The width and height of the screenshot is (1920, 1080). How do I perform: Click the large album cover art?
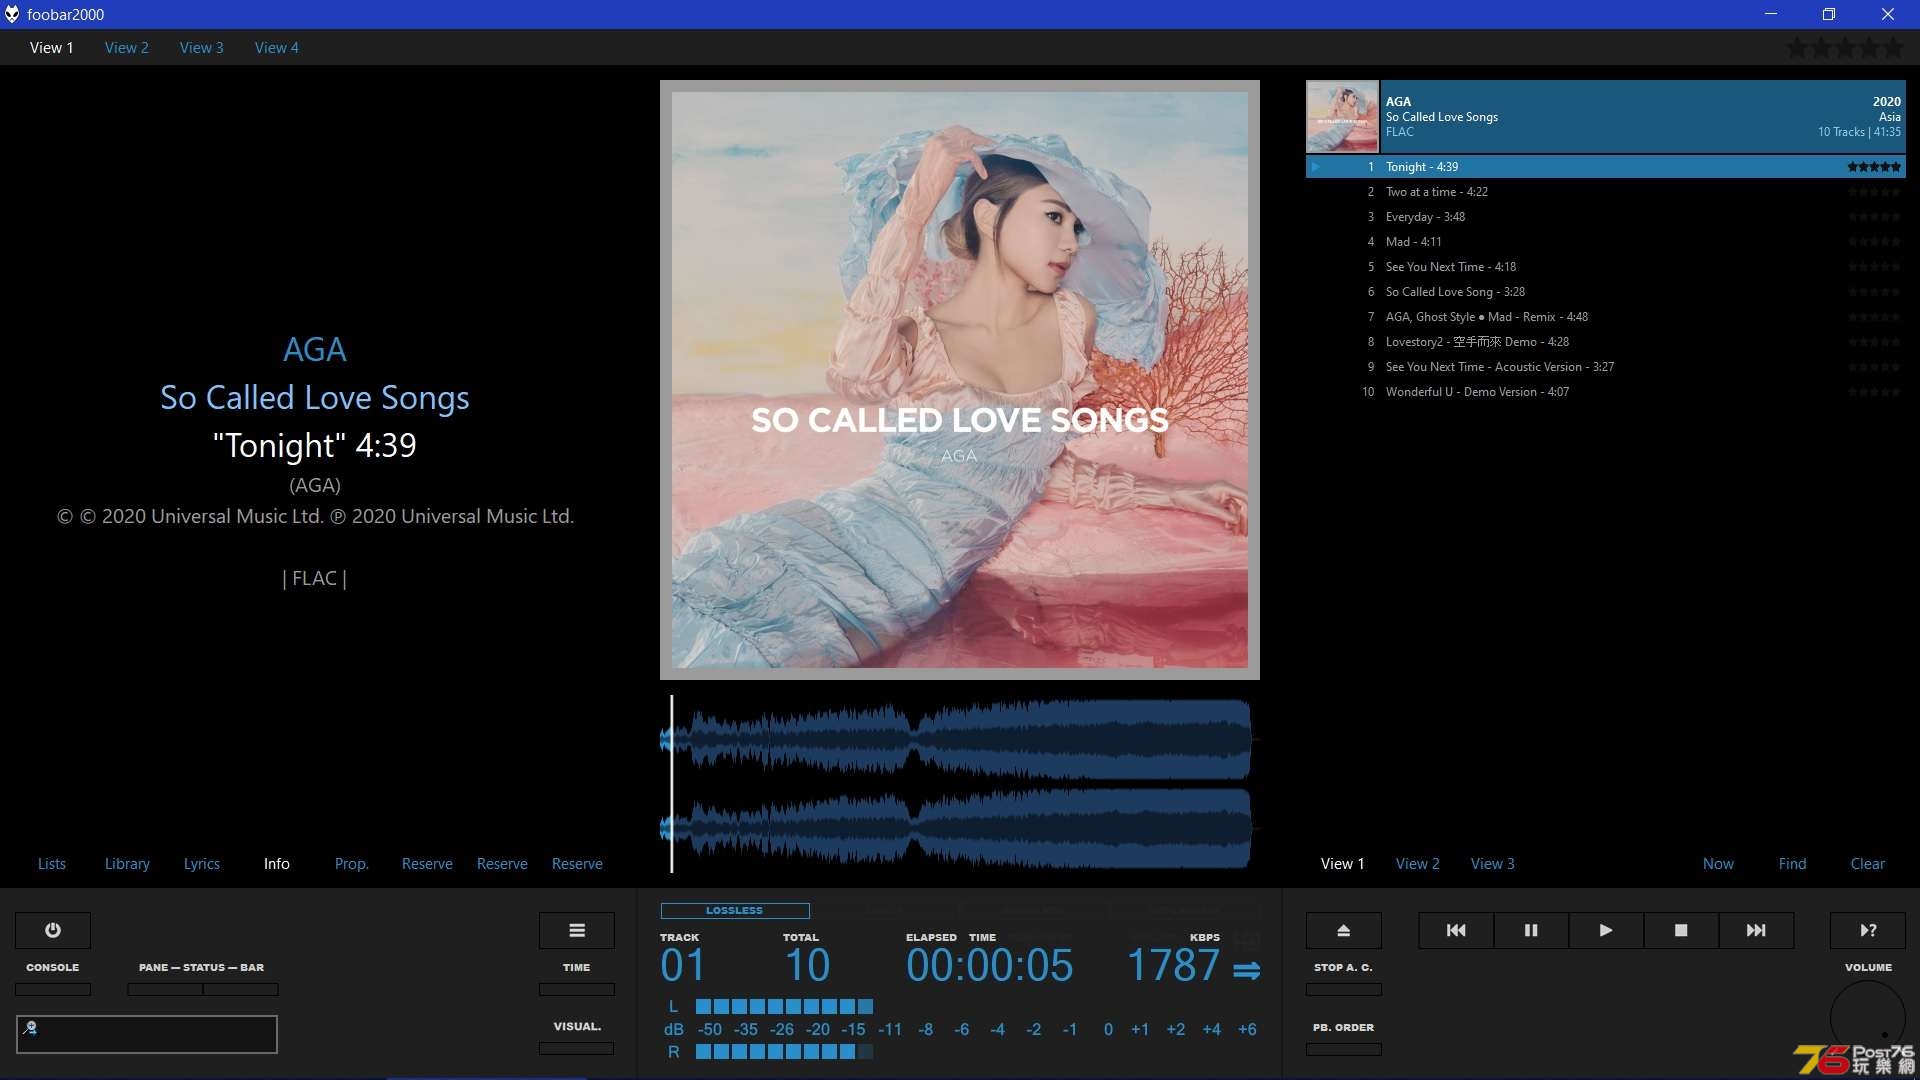point(960,380)
